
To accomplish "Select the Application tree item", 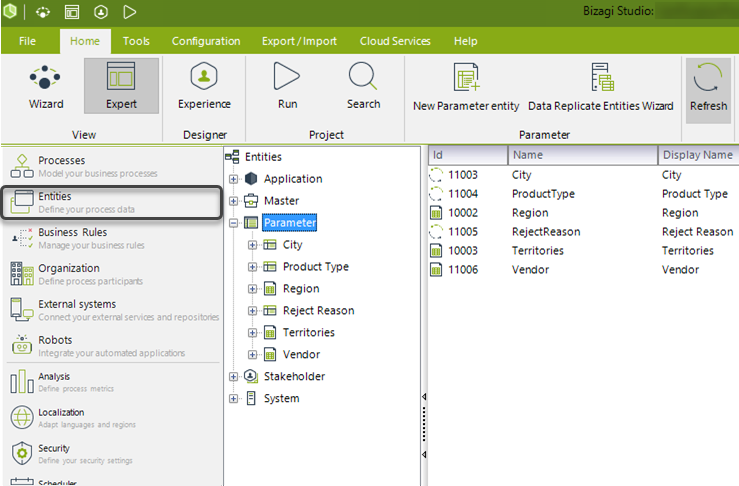I will 293,179.
